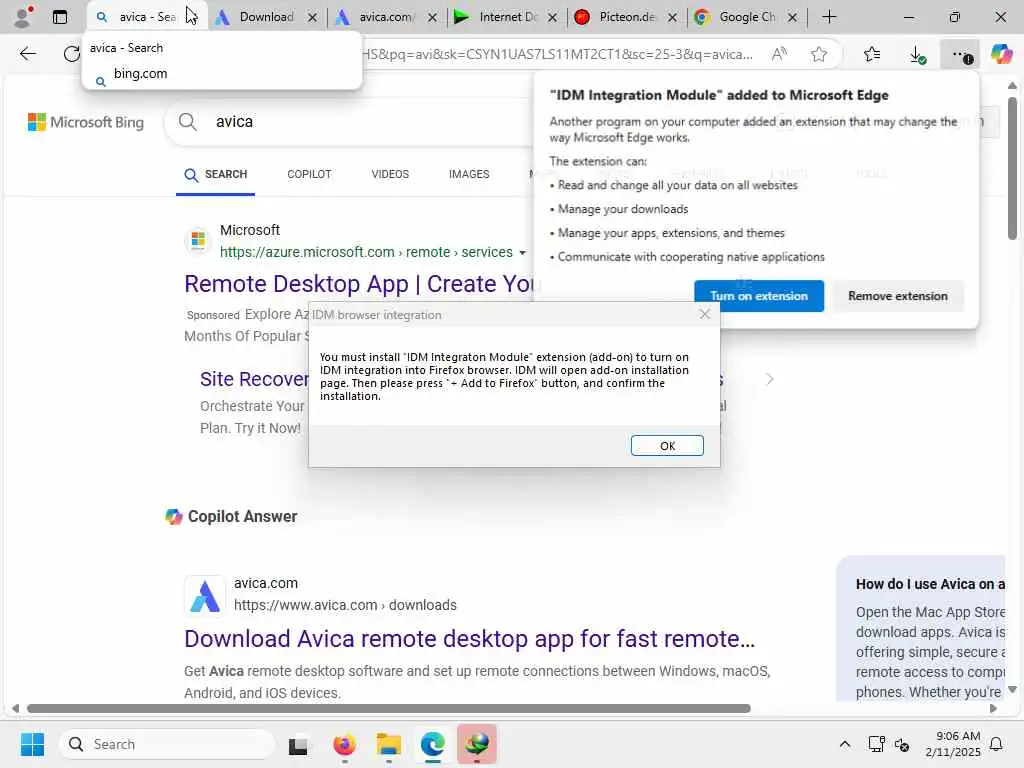Open the Favorites list icon
Screen dimensions: 1024x768
(x=871, y=54)
